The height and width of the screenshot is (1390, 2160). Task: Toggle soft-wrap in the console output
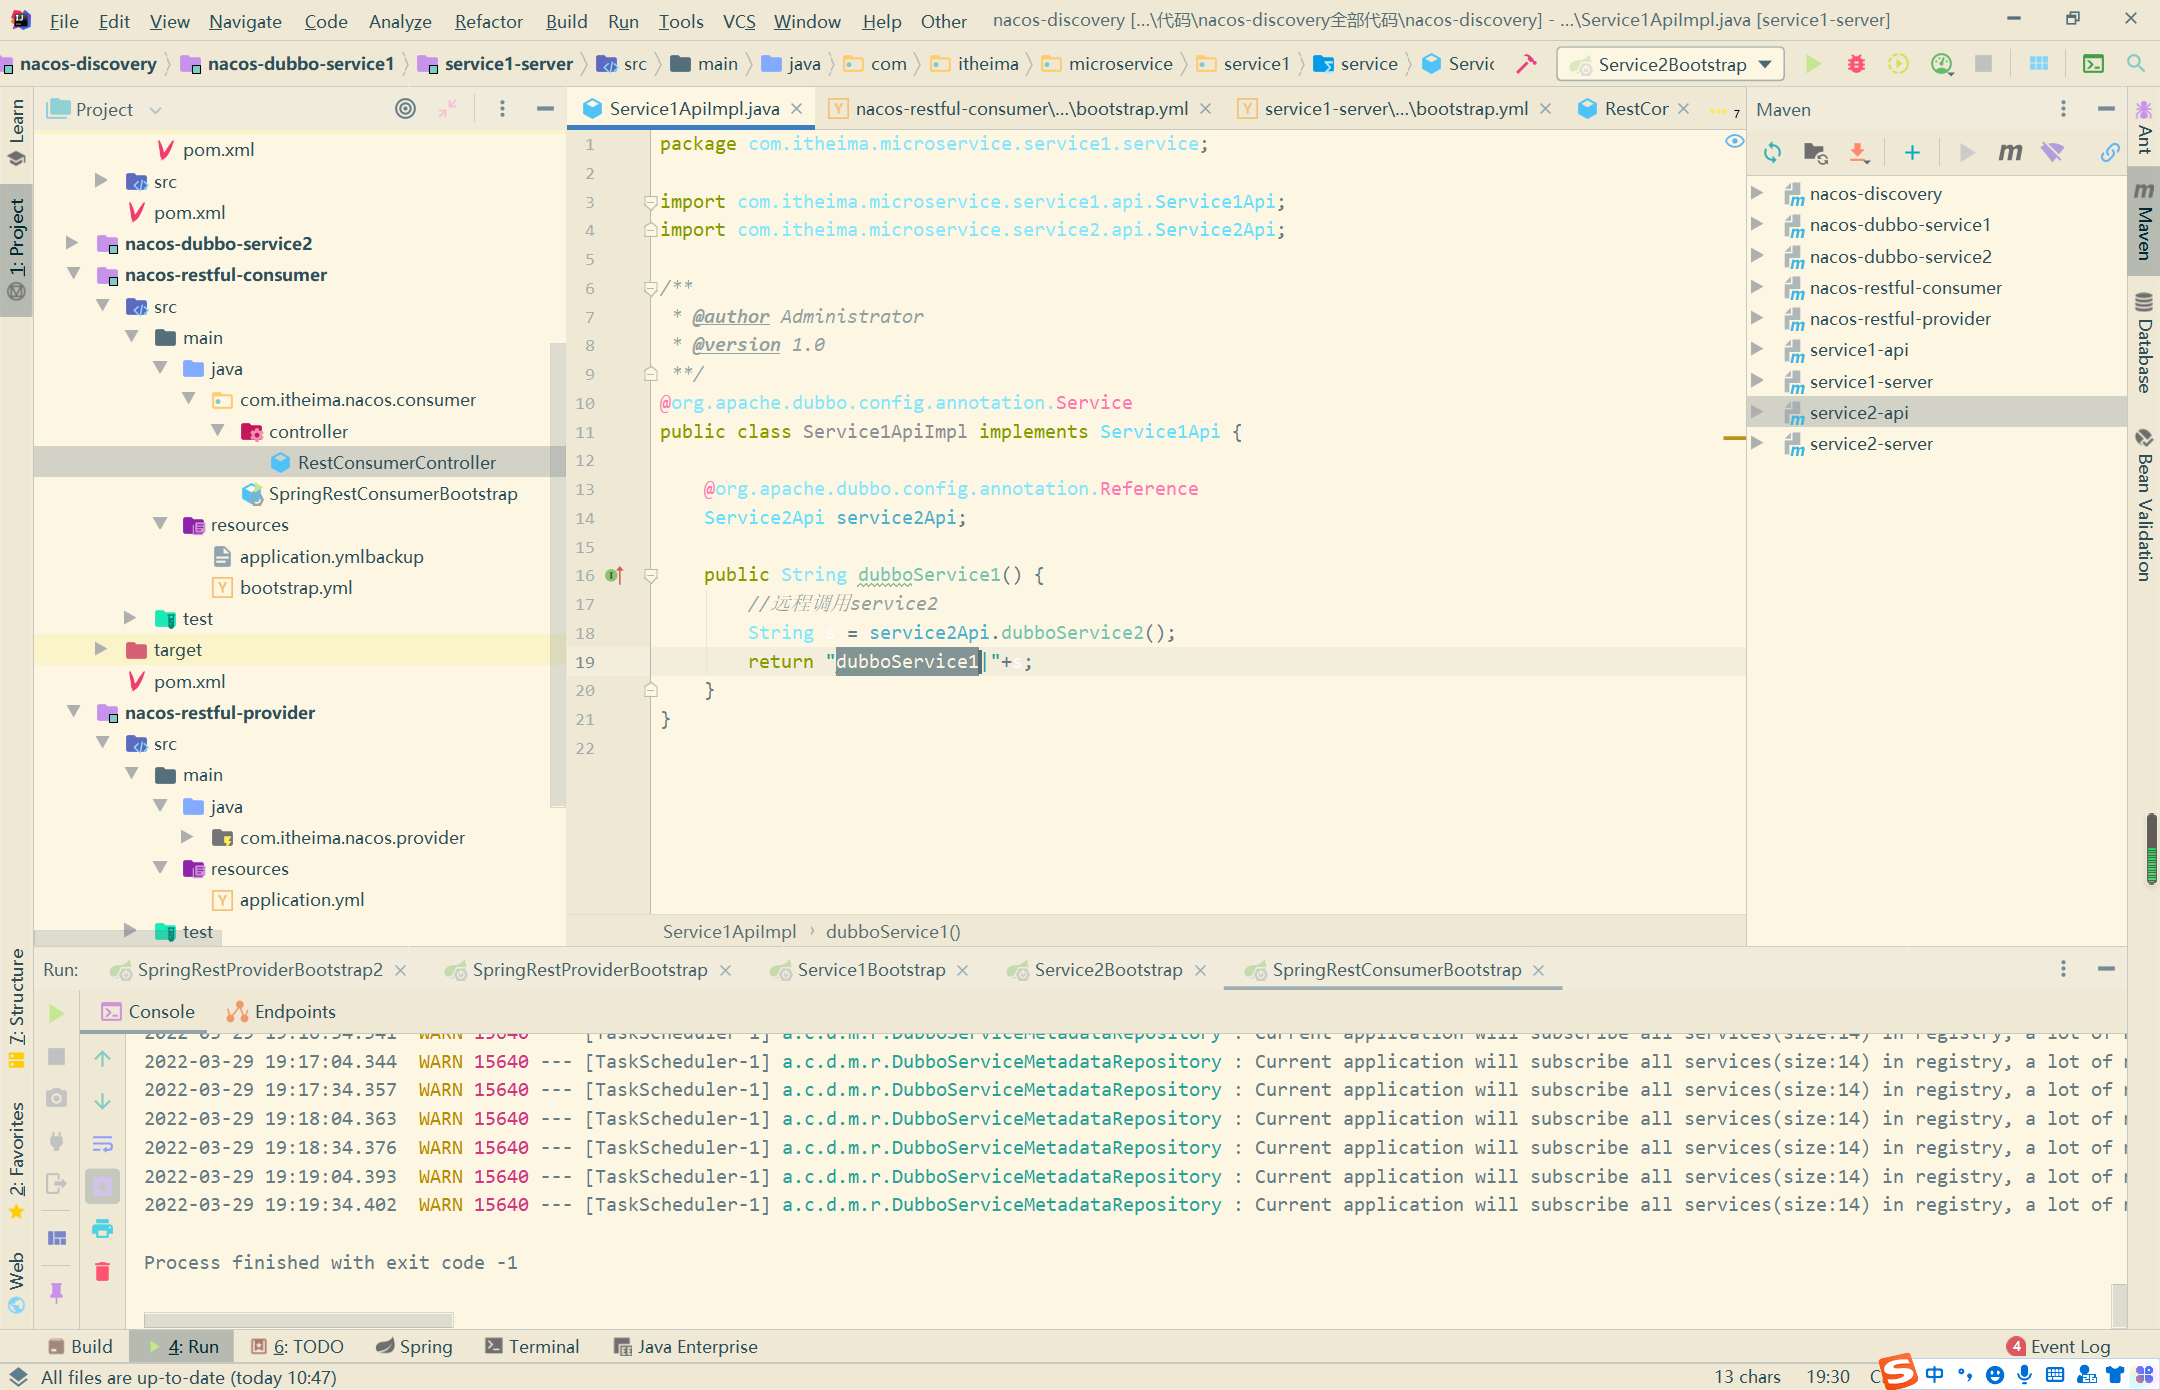pyautogui.click(x=102, y=1143)
